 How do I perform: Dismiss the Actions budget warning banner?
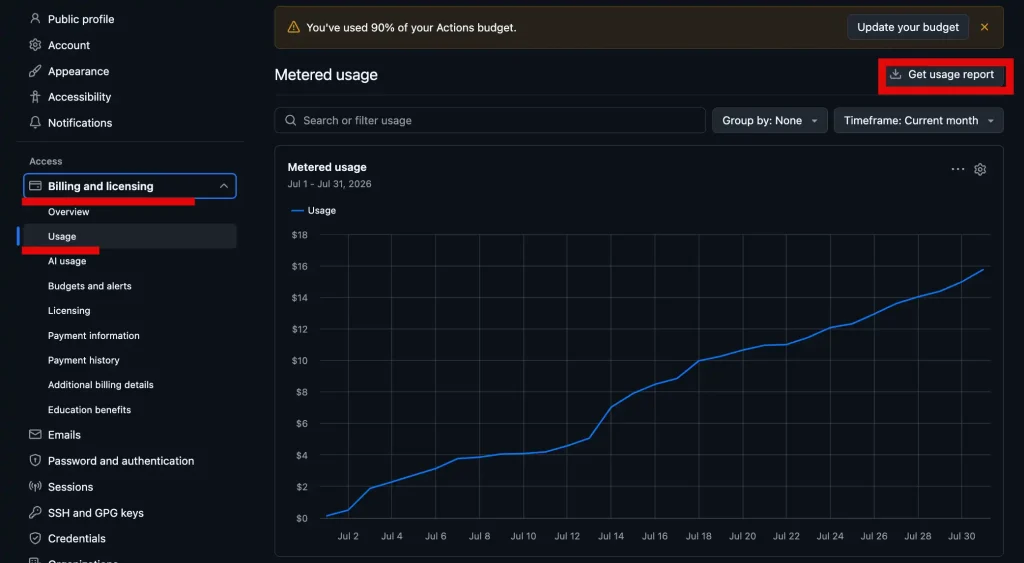tap(984, 27)
